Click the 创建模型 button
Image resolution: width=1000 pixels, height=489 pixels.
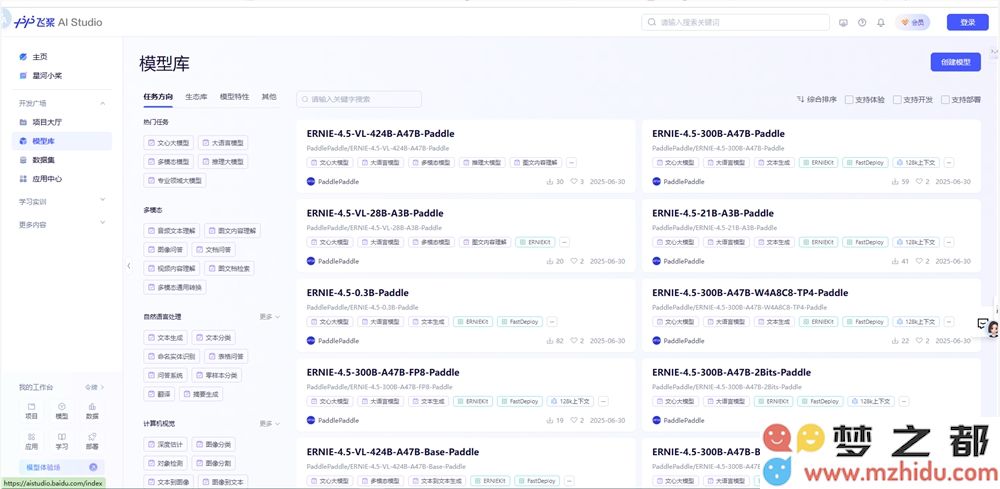955,62
